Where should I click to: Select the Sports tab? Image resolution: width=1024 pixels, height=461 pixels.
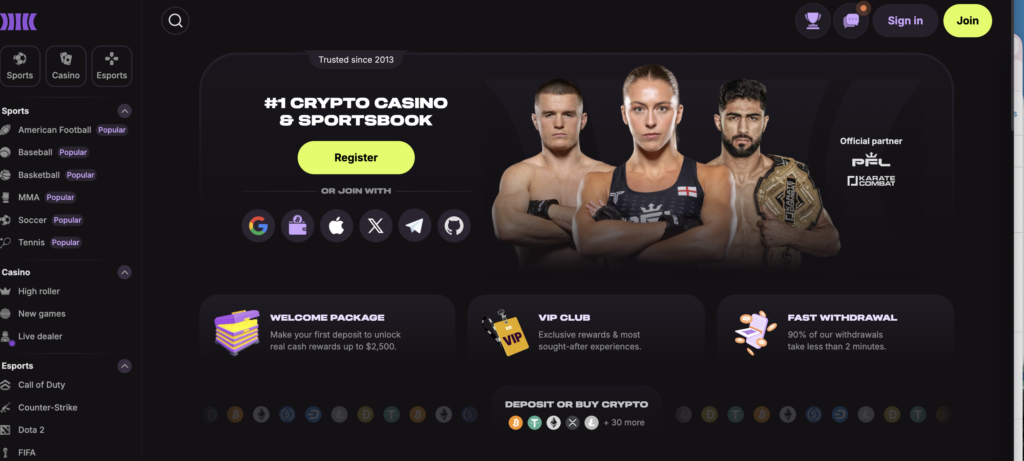pyautogui.click(x=20, y=66)
